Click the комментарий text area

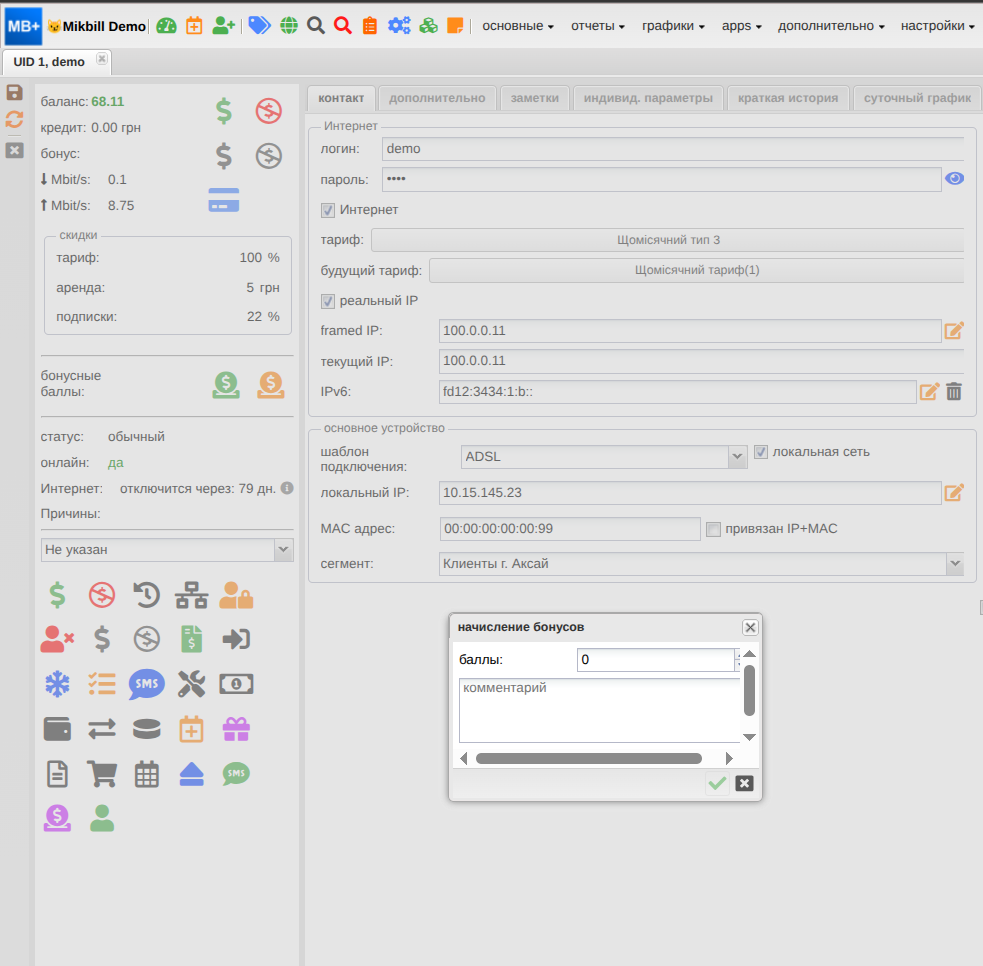599,710
